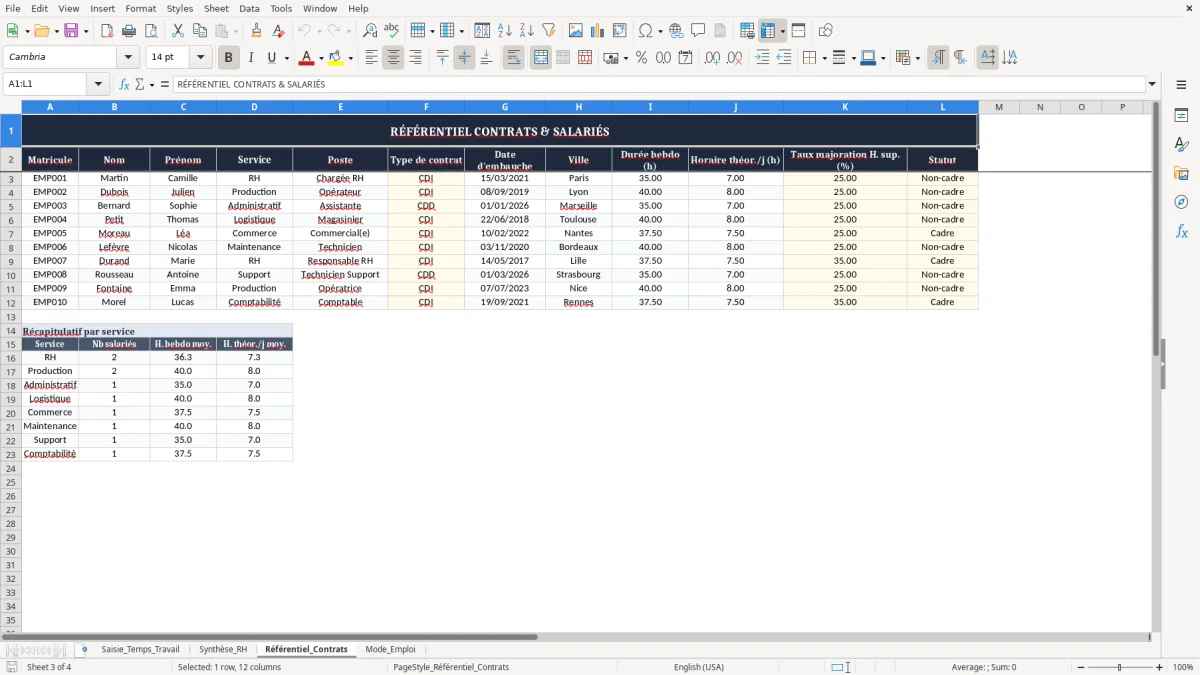Screen dimensions: 1200x675
Task: Select the Clone Formatting paintbrush
Action: 257,31
